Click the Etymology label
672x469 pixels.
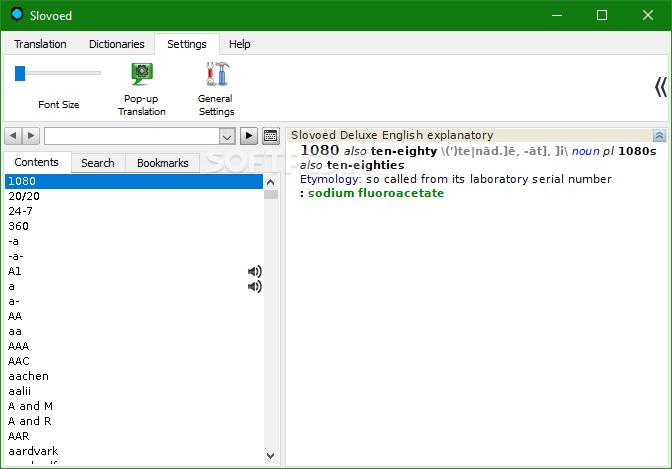(330, 179)
